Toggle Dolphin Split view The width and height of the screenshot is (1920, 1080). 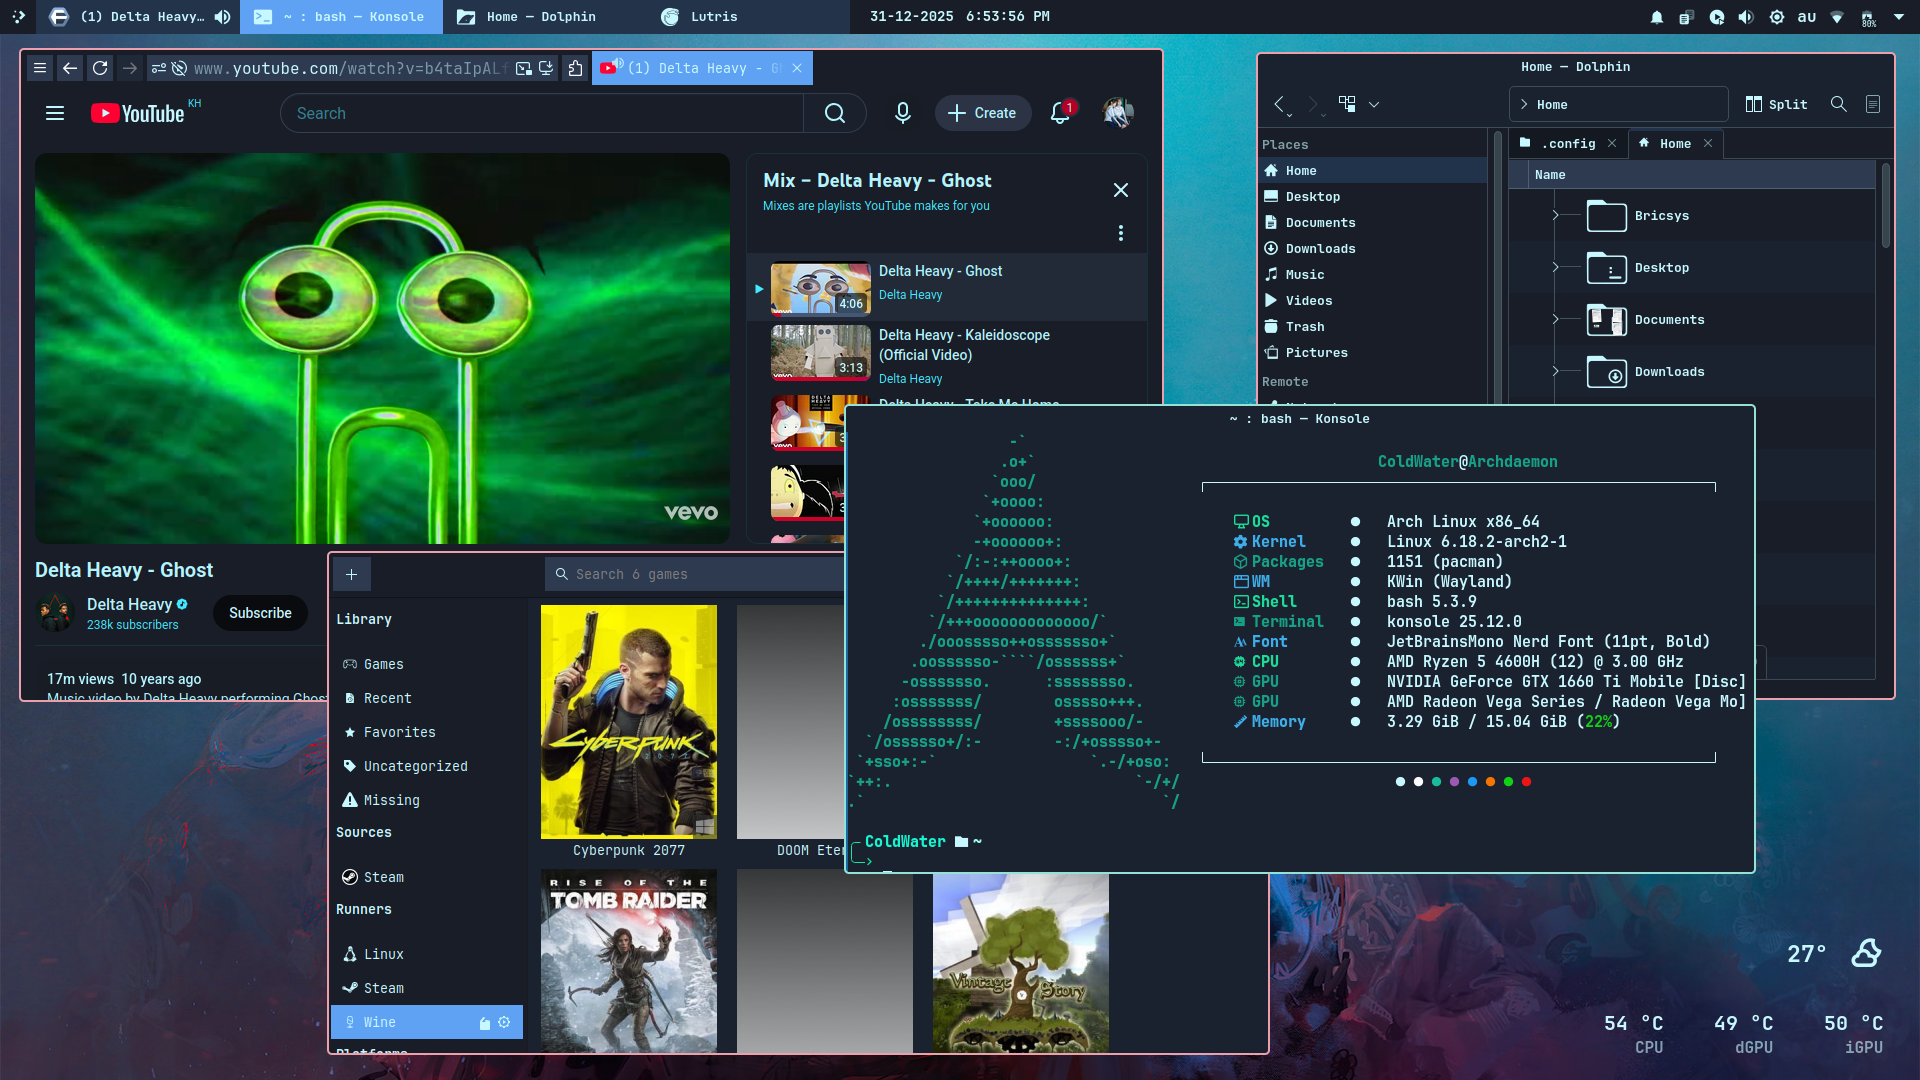click(1776, 104)
